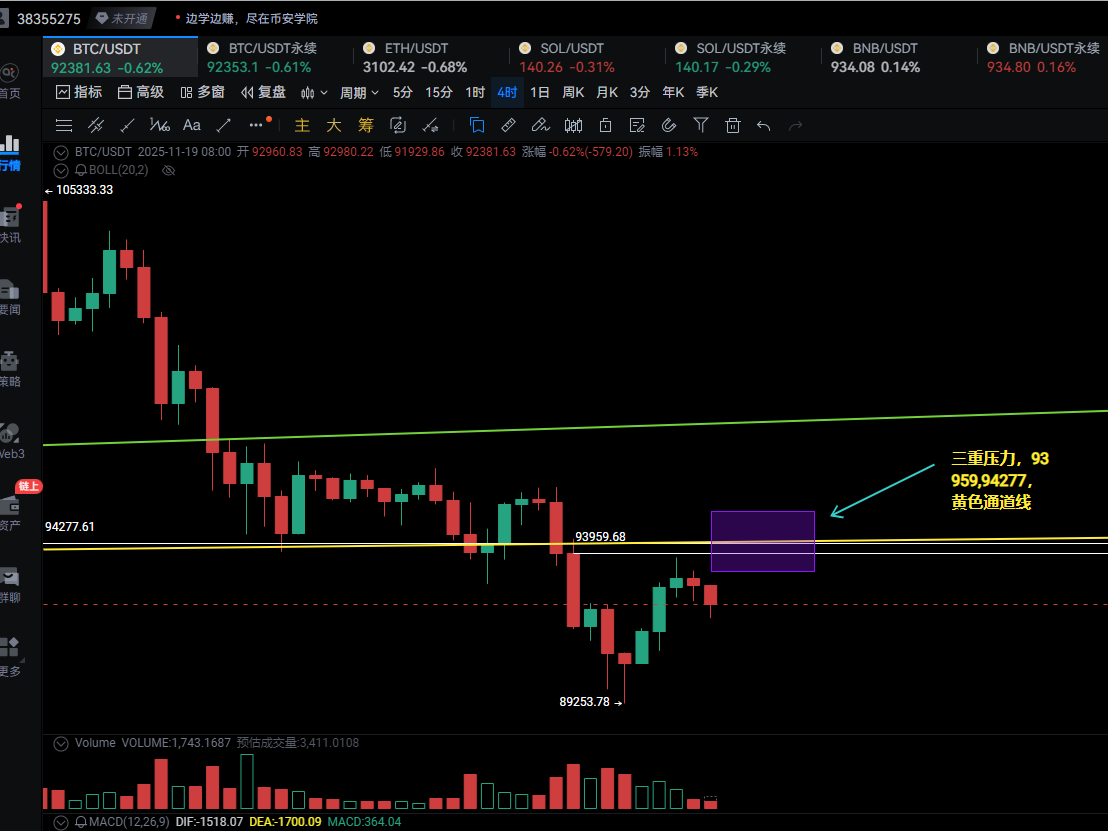Image resolution: width=1108 pixels, height=831 pixels.
Task: Select the 1日 timeframe
Action: coord(540,93)
